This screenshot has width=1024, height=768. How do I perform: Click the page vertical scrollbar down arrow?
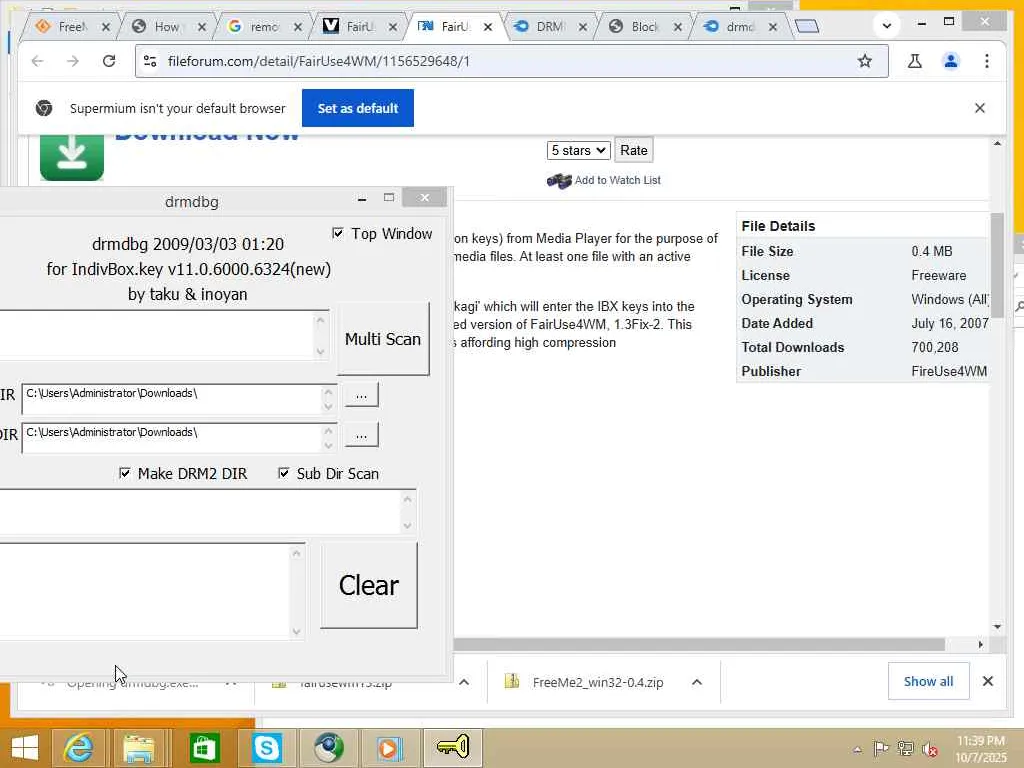pos(997,627)
